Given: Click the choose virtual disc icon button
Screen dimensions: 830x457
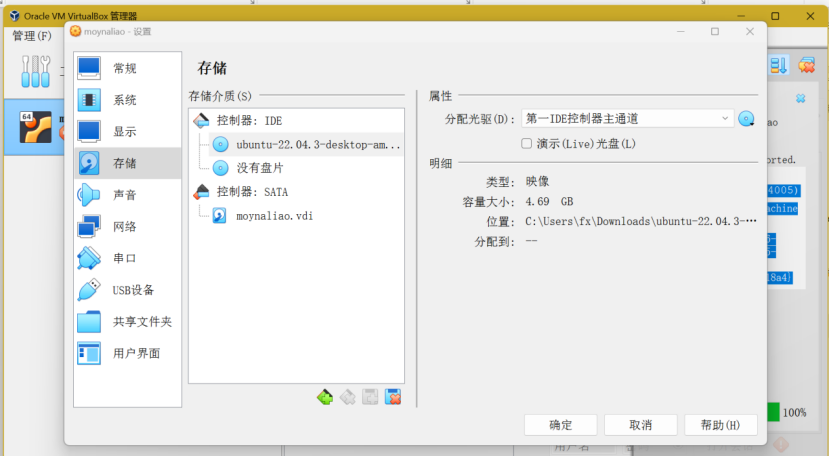Looking at the screenshot, I should [x=746, y=119].
